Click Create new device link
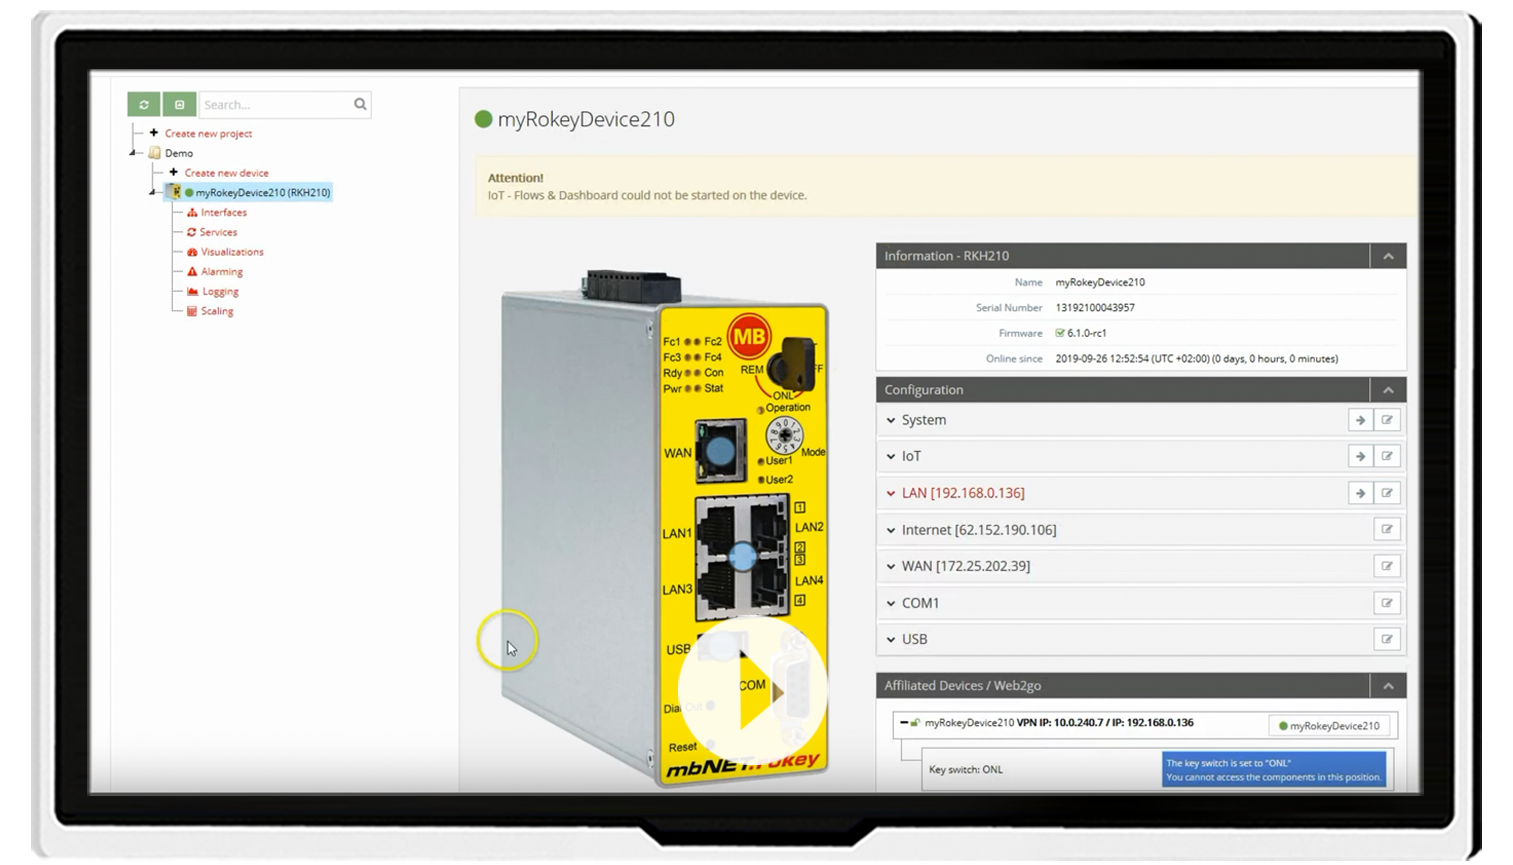The width and height of the screenshot is (1513, 865). pyautogui.click(x=226, y=173)
